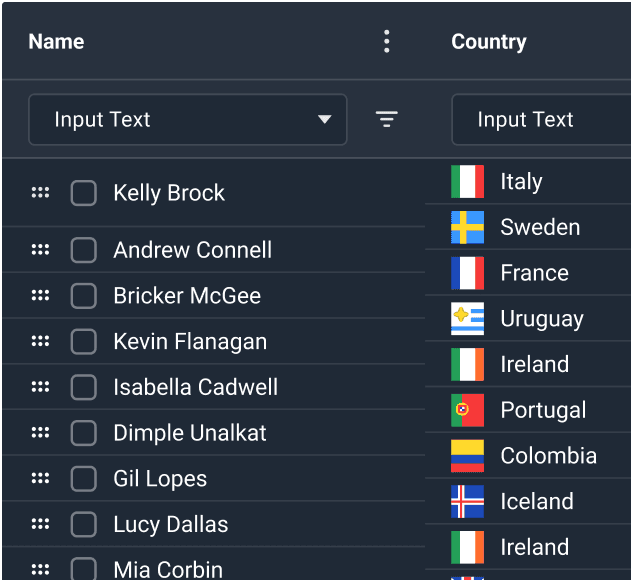631x580 pixels.
Task: Click the Iceland flag icon
Action: pyautogui.click(x=467, y=502)
